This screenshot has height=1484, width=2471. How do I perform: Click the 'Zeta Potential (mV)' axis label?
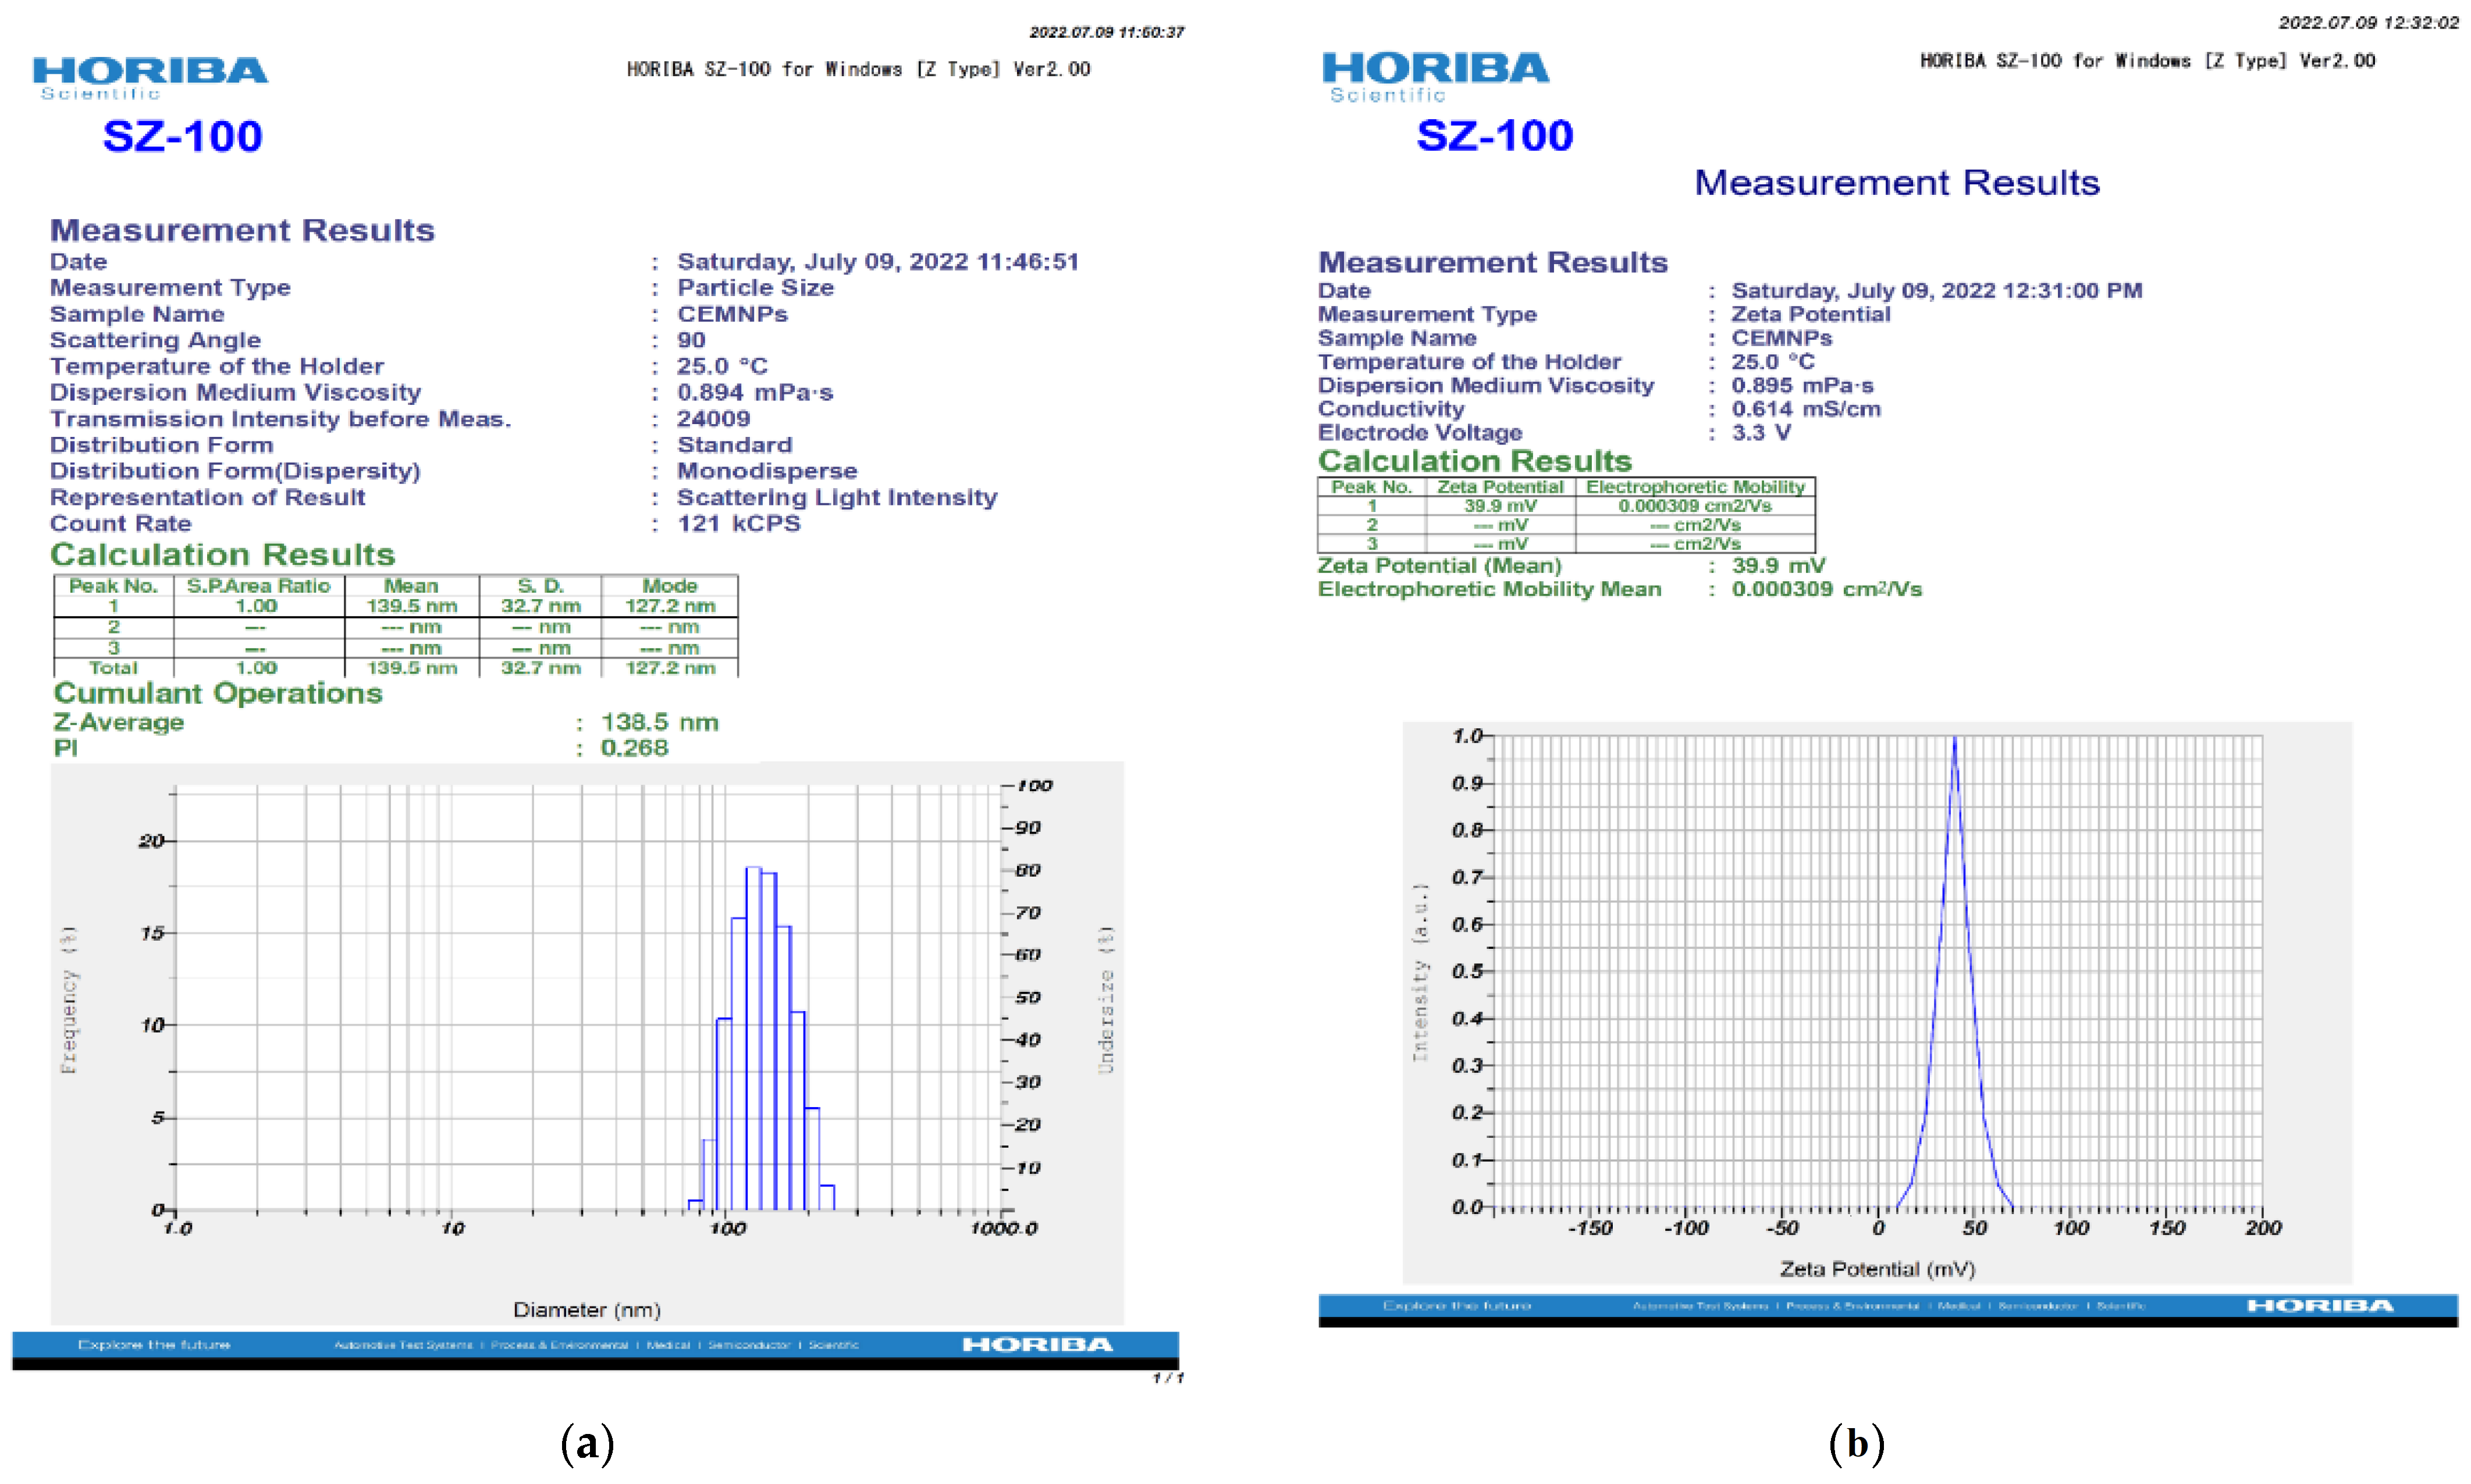coord(1877,1270)
